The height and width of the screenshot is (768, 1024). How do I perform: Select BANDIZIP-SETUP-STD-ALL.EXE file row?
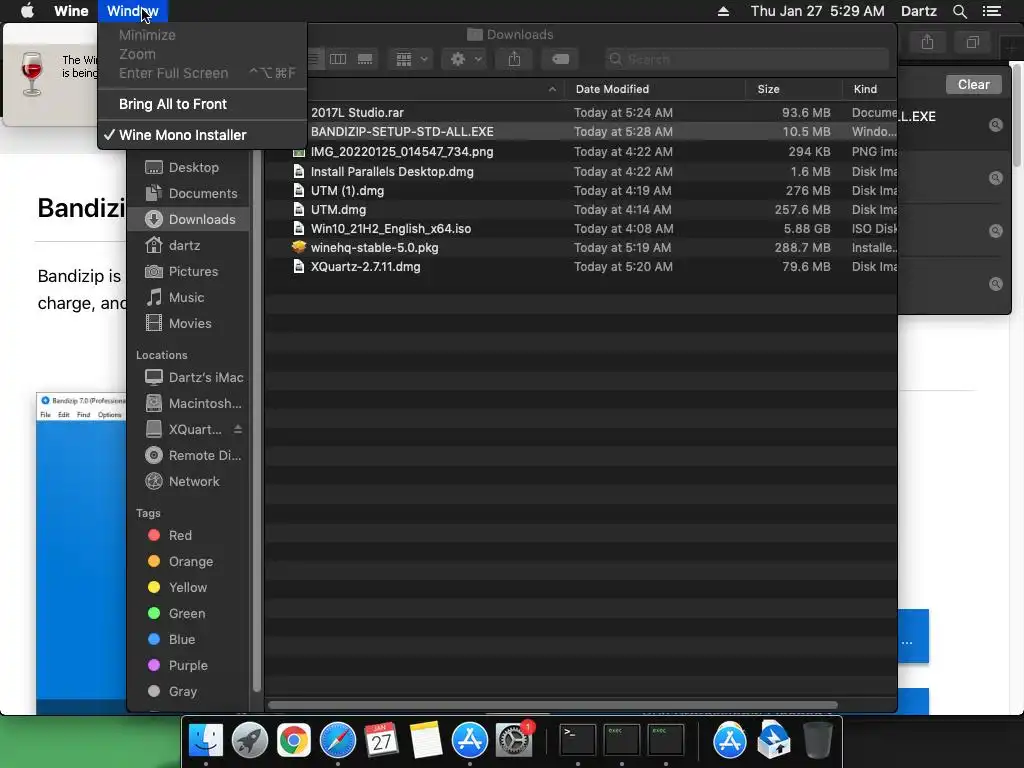pos(581,132)
